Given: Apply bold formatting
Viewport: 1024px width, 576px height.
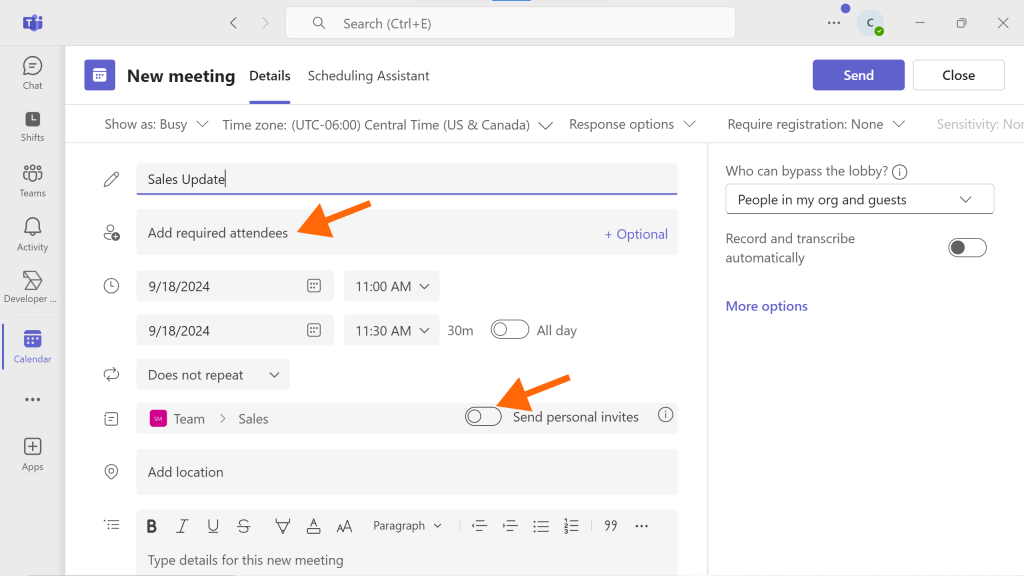Looking at the screenshot, I should (x=152, y=526).
